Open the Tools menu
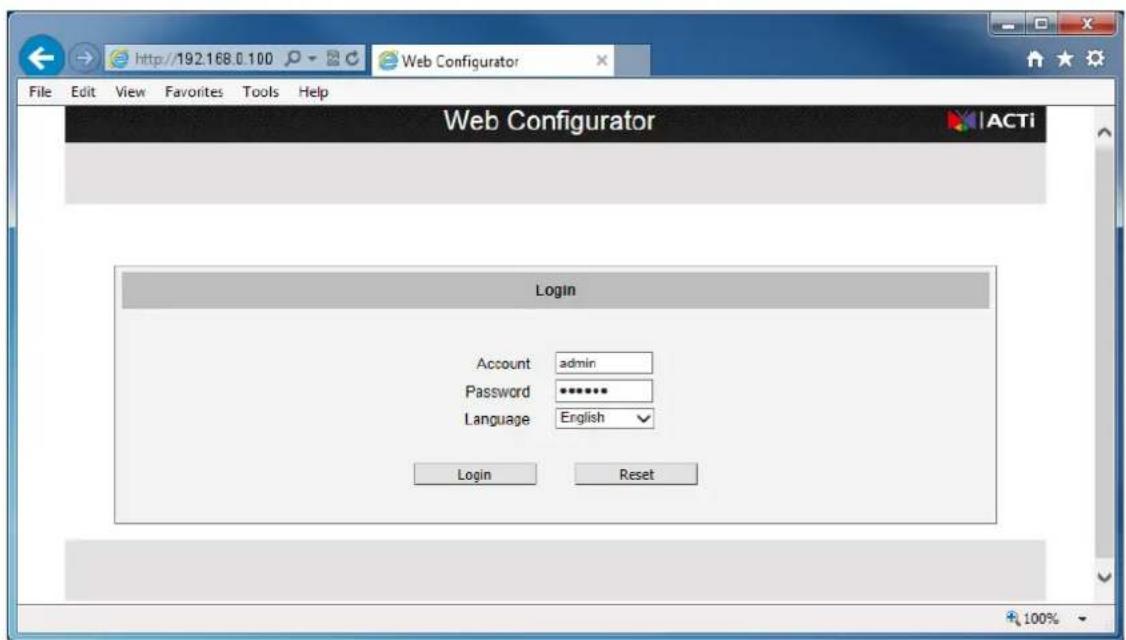1126x640 pixels. coord(261,91)
